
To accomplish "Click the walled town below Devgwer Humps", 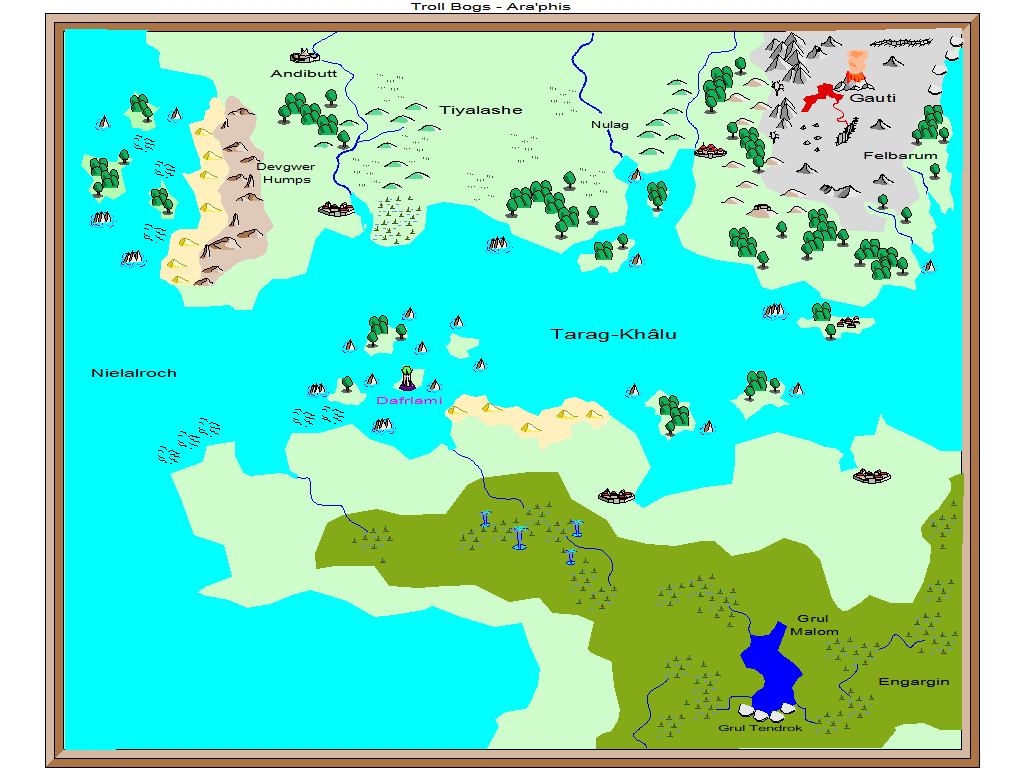I will coord(336,209).
